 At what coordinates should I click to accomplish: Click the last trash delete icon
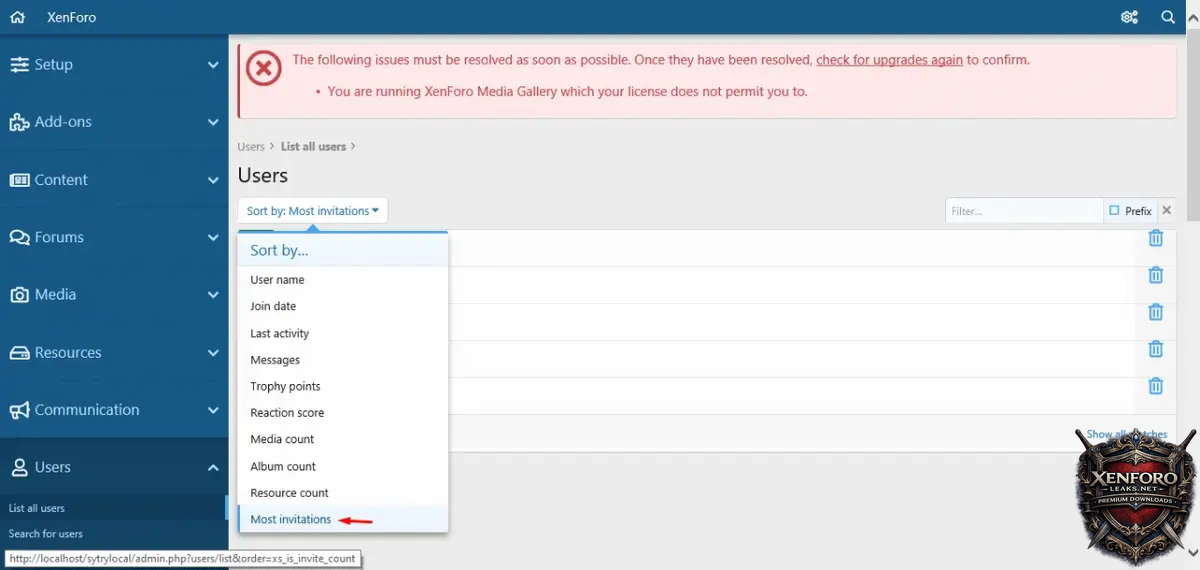coord(1155,386)
